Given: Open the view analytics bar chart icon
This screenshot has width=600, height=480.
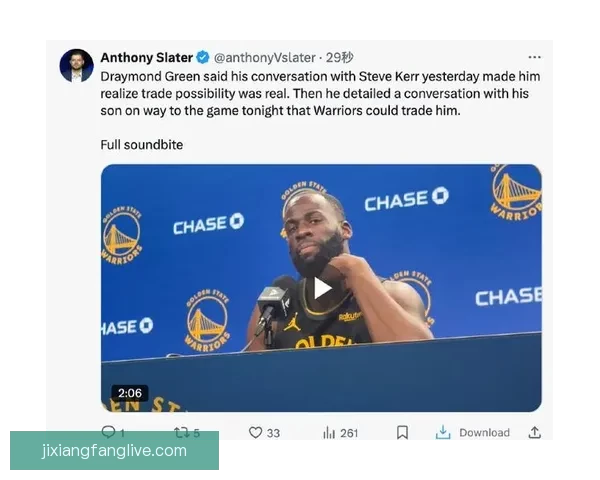Looking at the screenshot, I should coord(329,433).
